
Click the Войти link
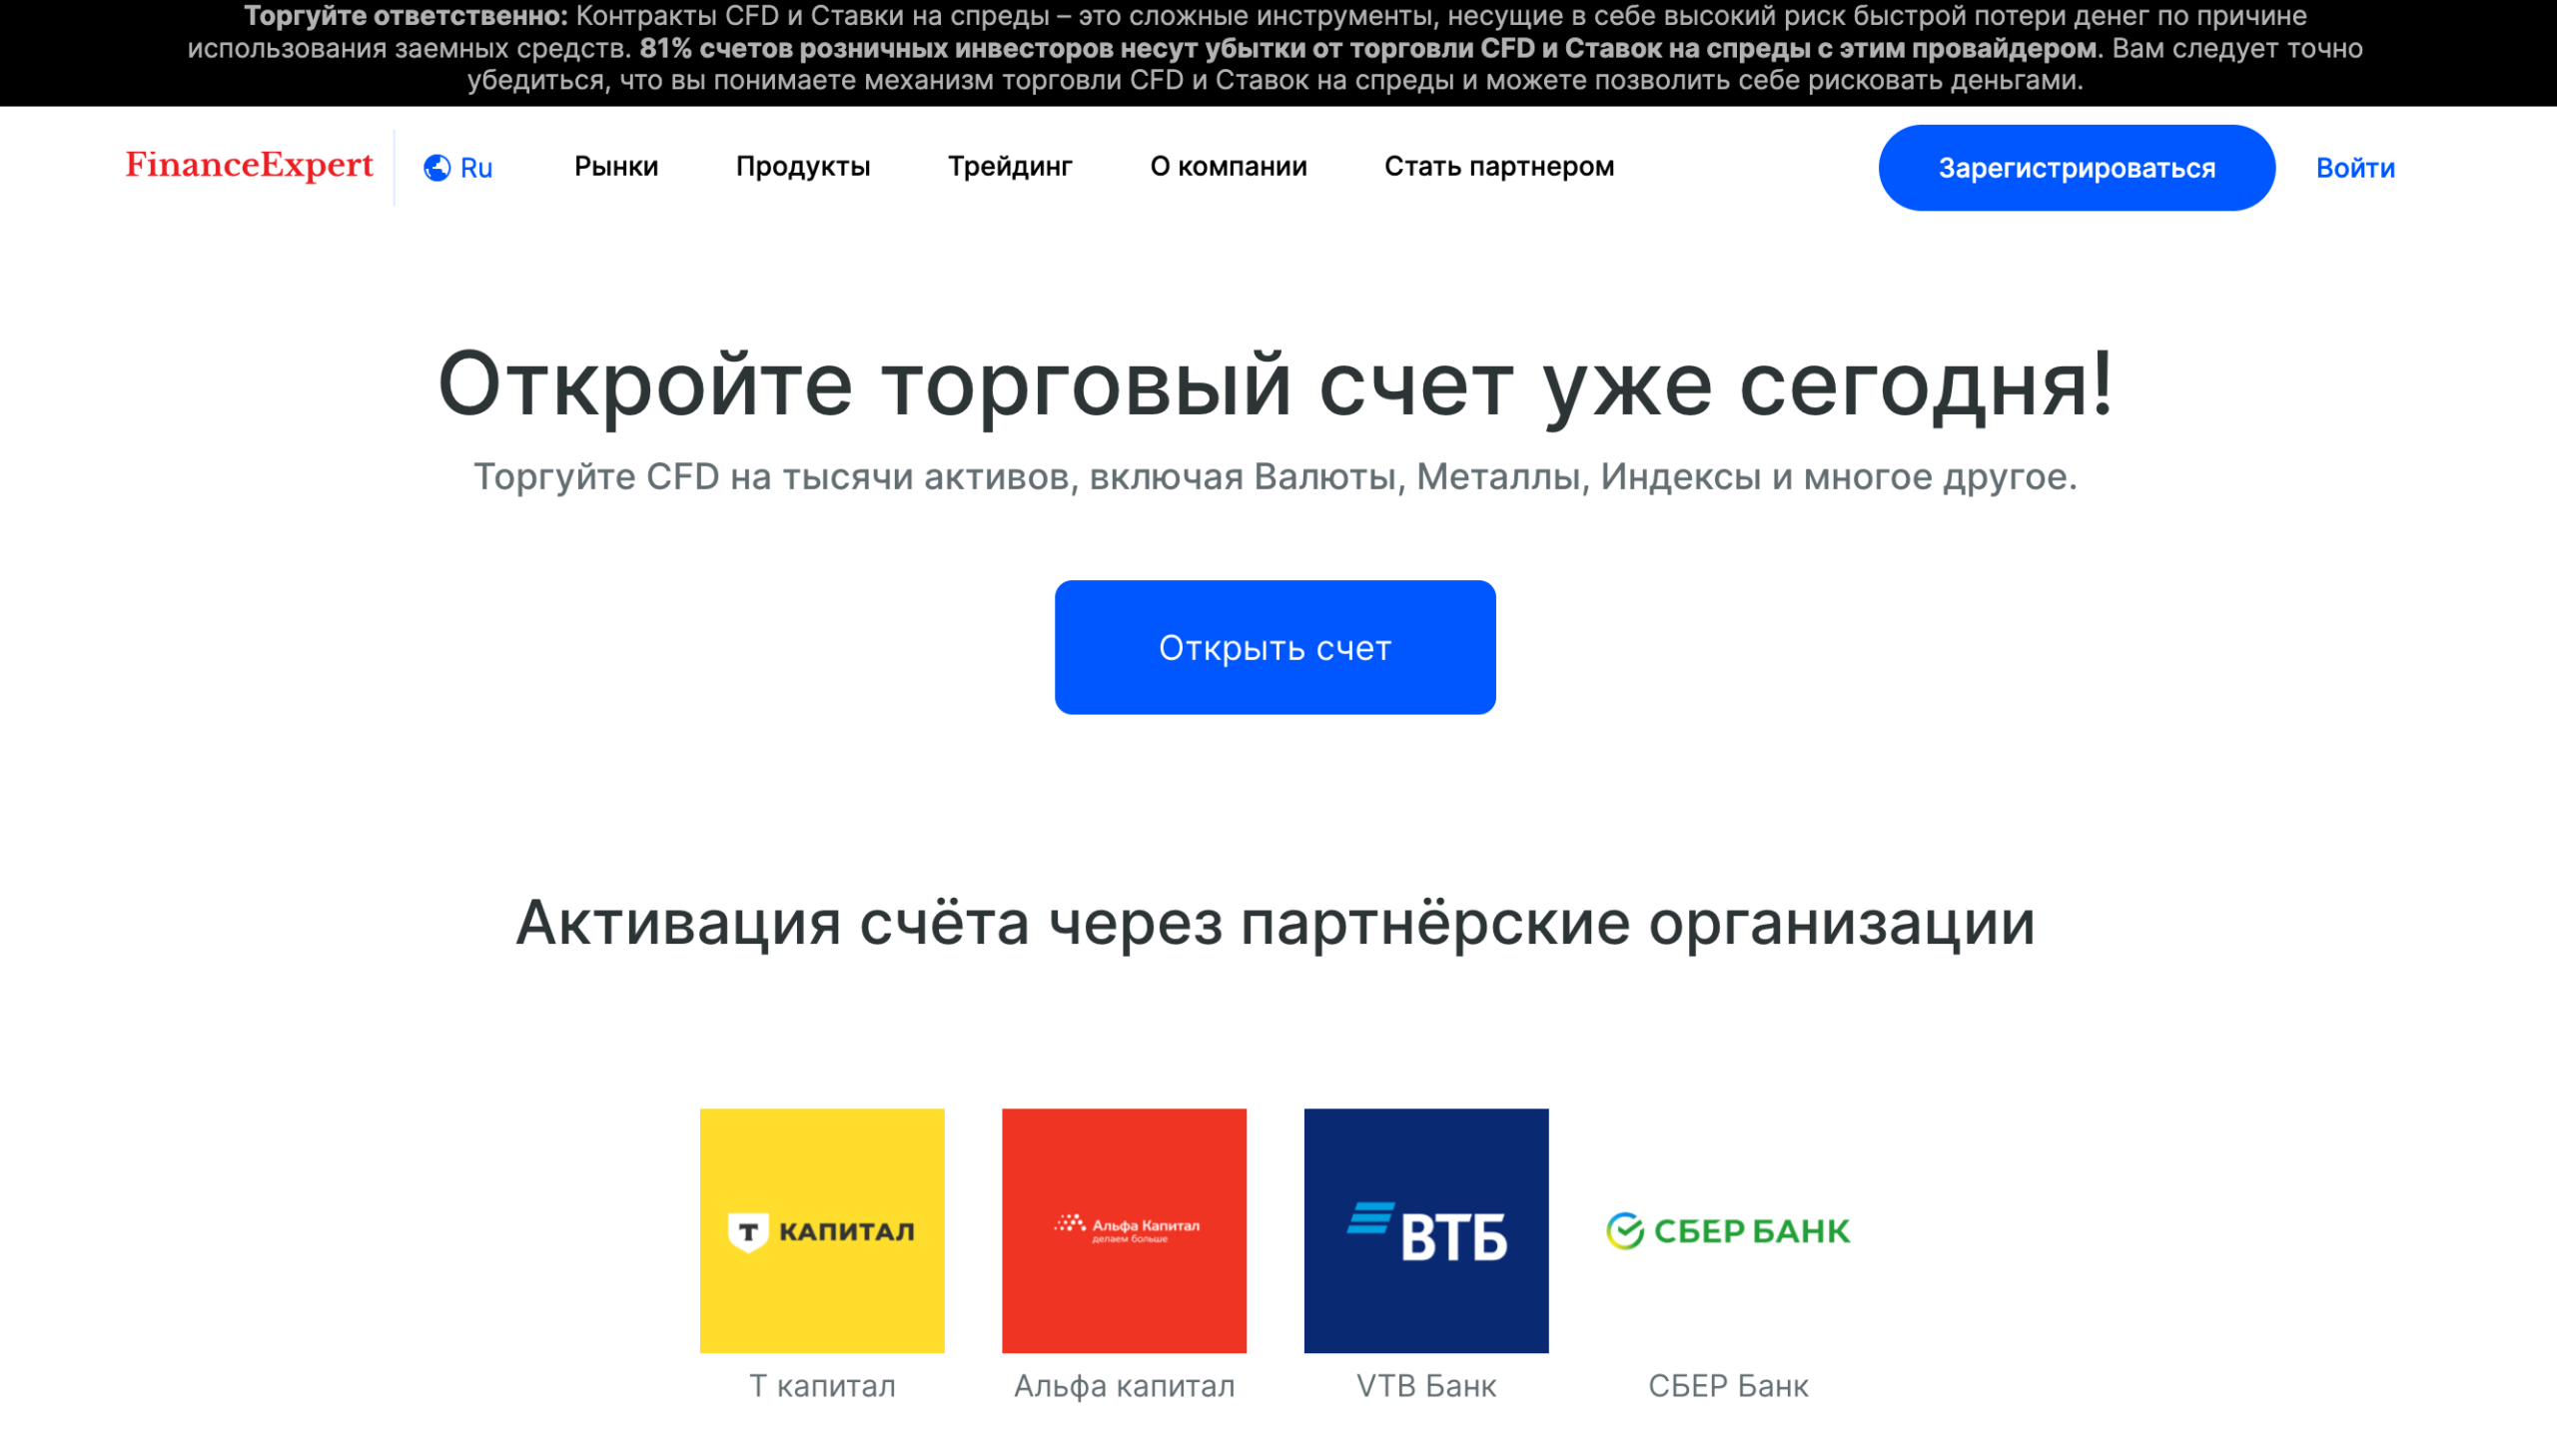click(x=2355, y=168)
